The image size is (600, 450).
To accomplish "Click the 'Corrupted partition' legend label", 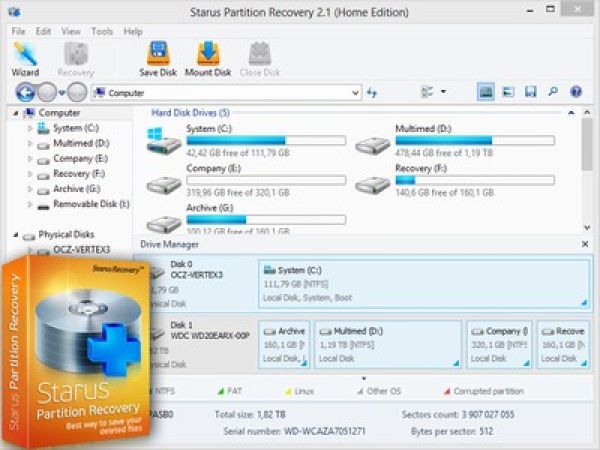I will [488, 391].
